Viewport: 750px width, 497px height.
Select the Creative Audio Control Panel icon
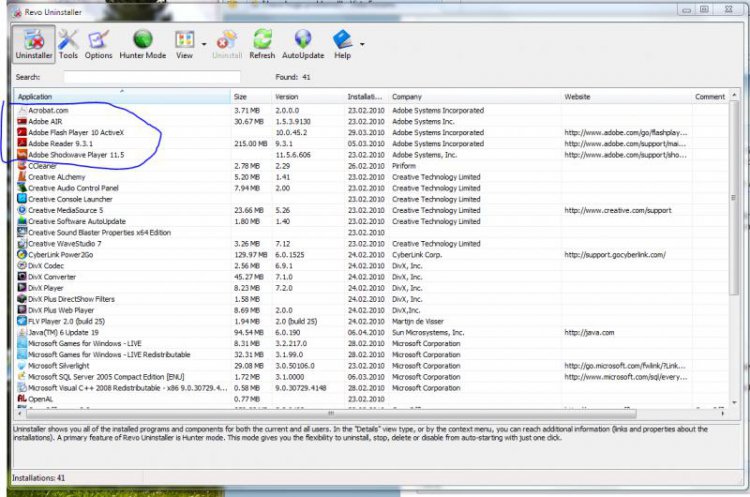tap(22, 188)
